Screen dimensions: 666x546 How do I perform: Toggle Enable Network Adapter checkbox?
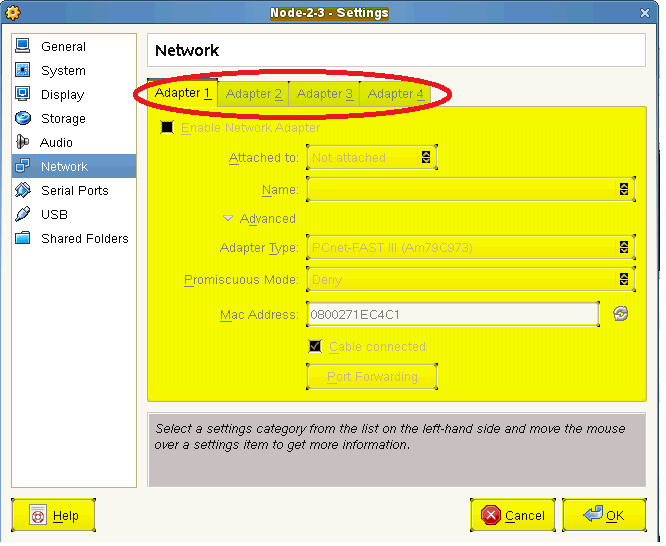click(x=167, y=128)
